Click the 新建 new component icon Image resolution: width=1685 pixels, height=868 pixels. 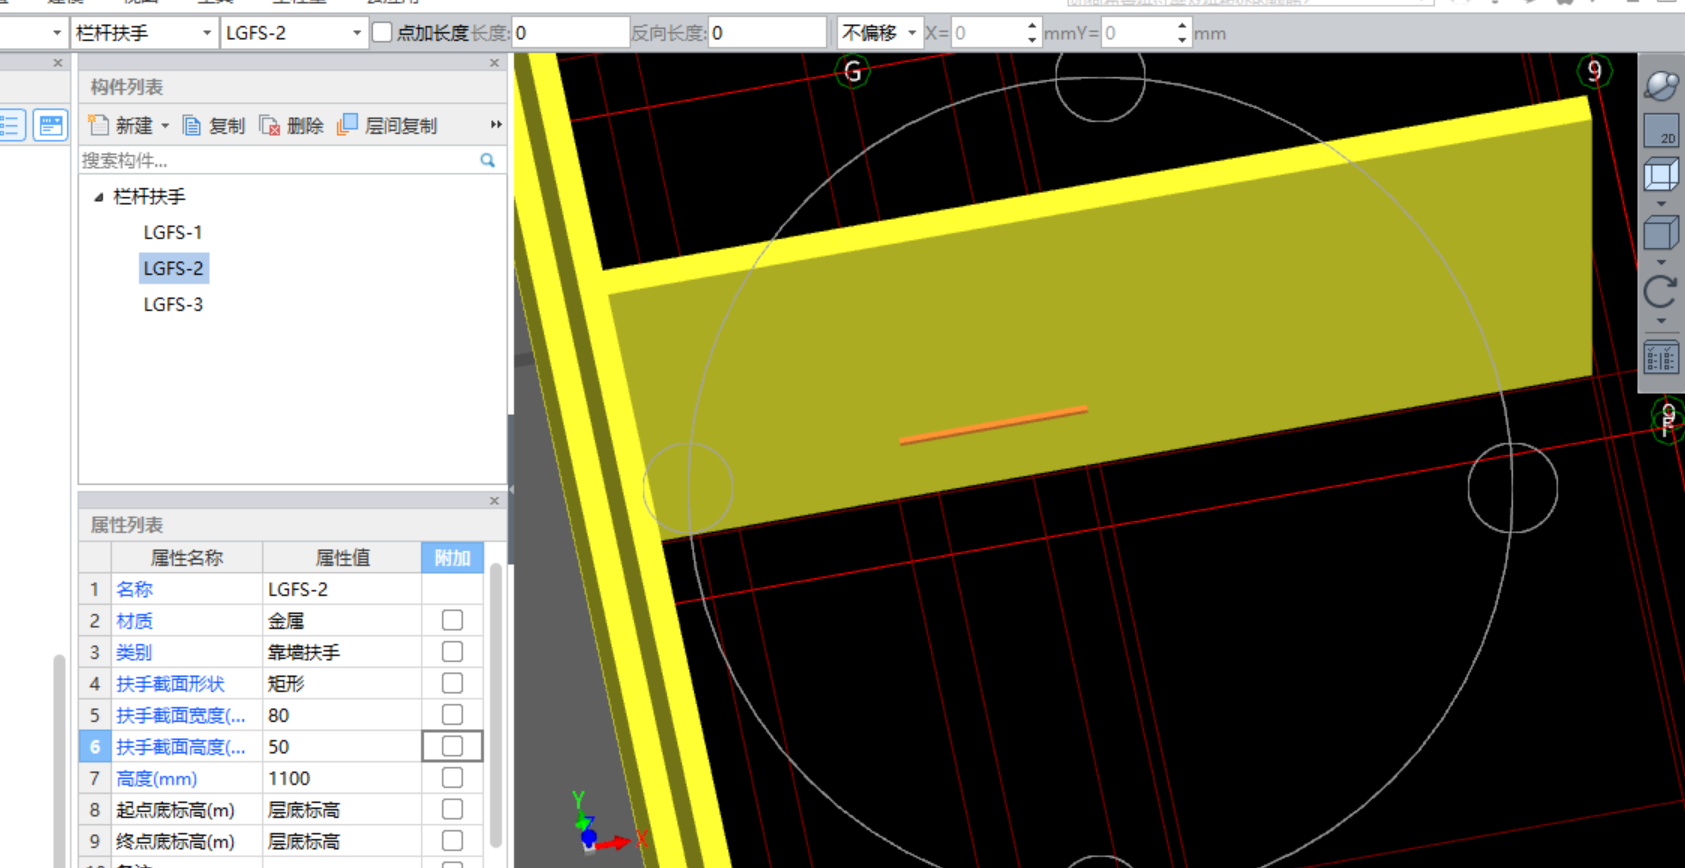99,125
